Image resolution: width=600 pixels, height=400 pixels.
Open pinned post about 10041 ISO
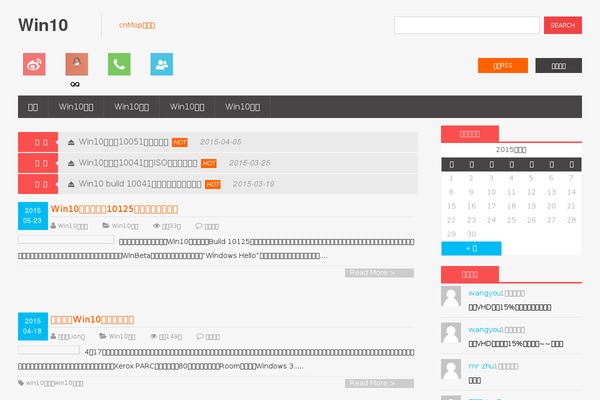coord(138,163)
